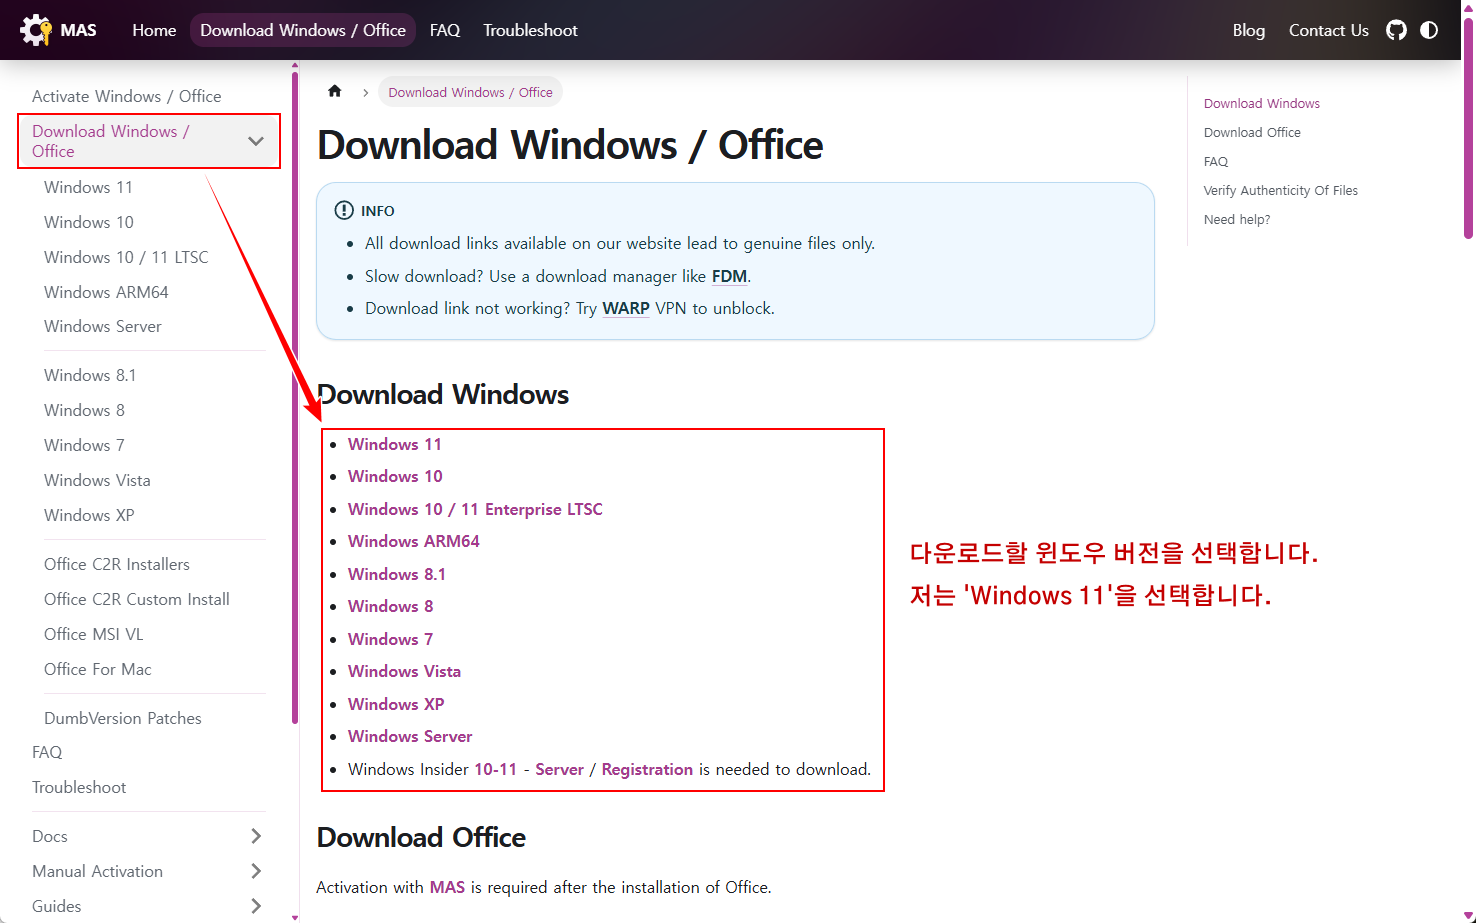This screenshot has width=1476, height=923.
Task: Expand the Manual Activation sidebar category
Action: coord(256,871)
